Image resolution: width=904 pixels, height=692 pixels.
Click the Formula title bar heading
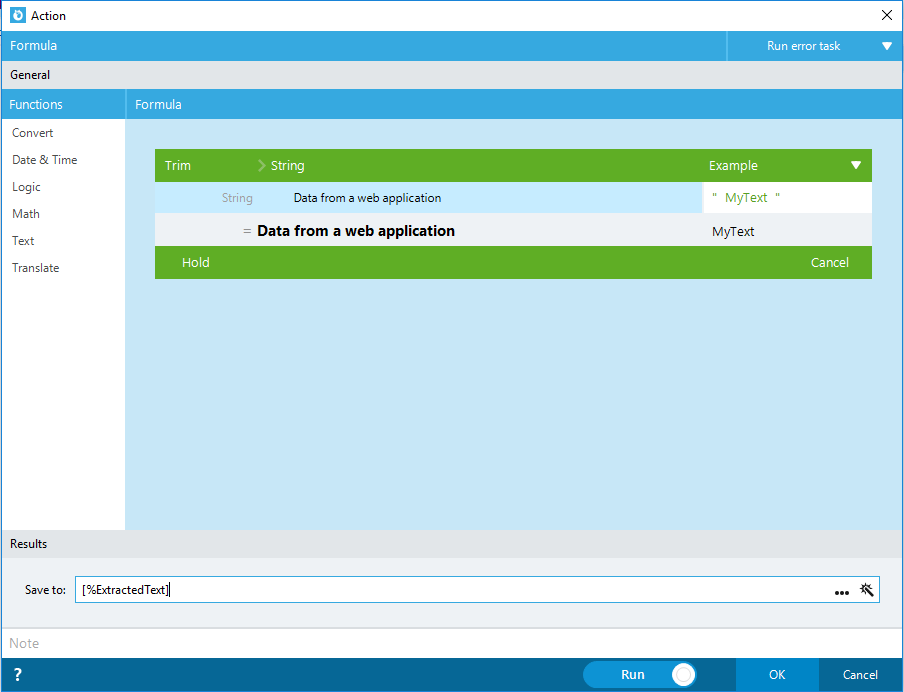33,46
